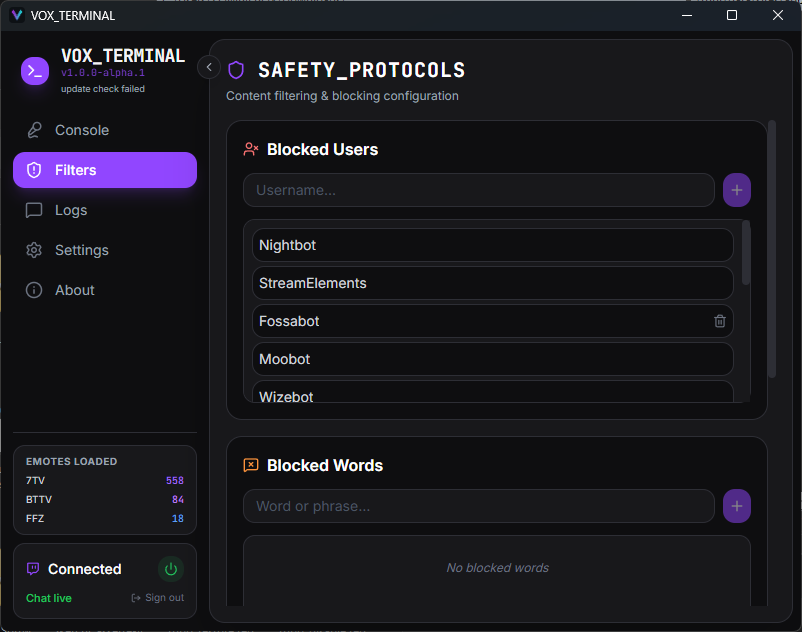Add blocked word with plus button
Viewport: 802px width, 632px height.
pyautogui.click(x=737, y=506)
